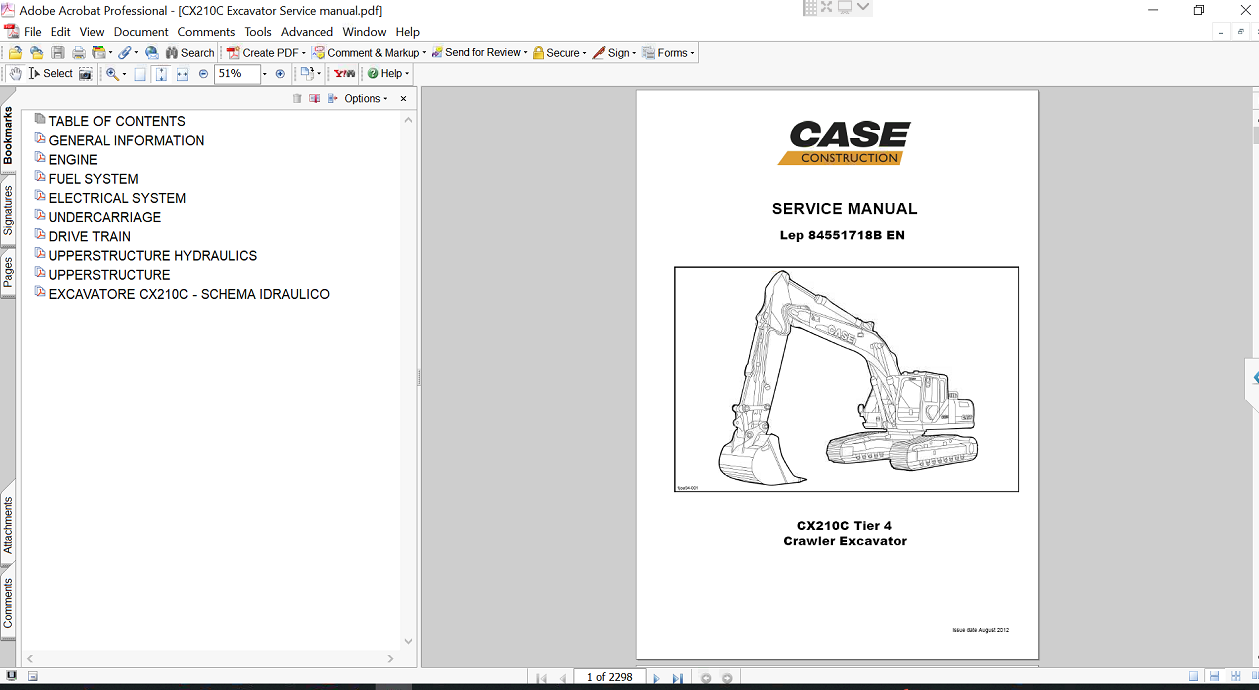Viewport: 1259px width, 690px height.
Task: Click the Save disk icon
Action: pos(58,53)
